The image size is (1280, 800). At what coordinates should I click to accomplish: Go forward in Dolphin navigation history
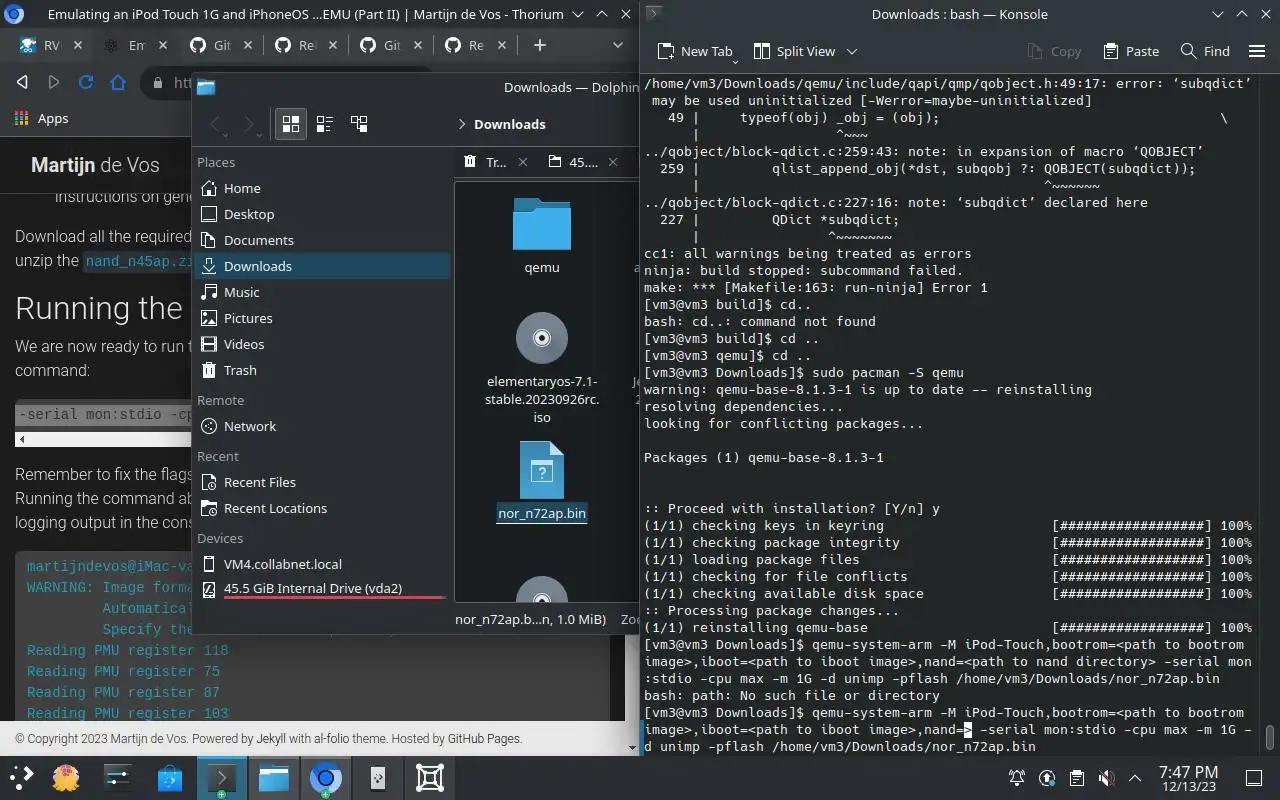249,124
